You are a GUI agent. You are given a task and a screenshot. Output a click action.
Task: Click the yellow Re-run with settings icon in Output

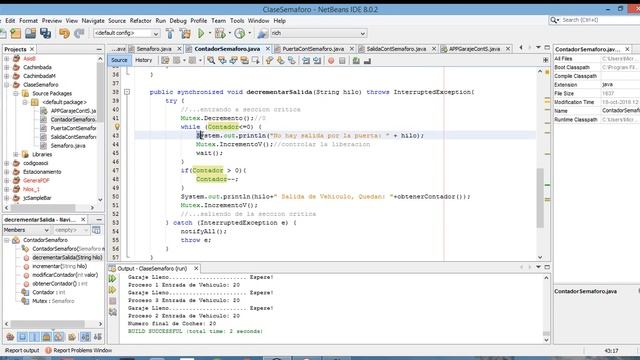pyautogui.click(x=113, y=290)
